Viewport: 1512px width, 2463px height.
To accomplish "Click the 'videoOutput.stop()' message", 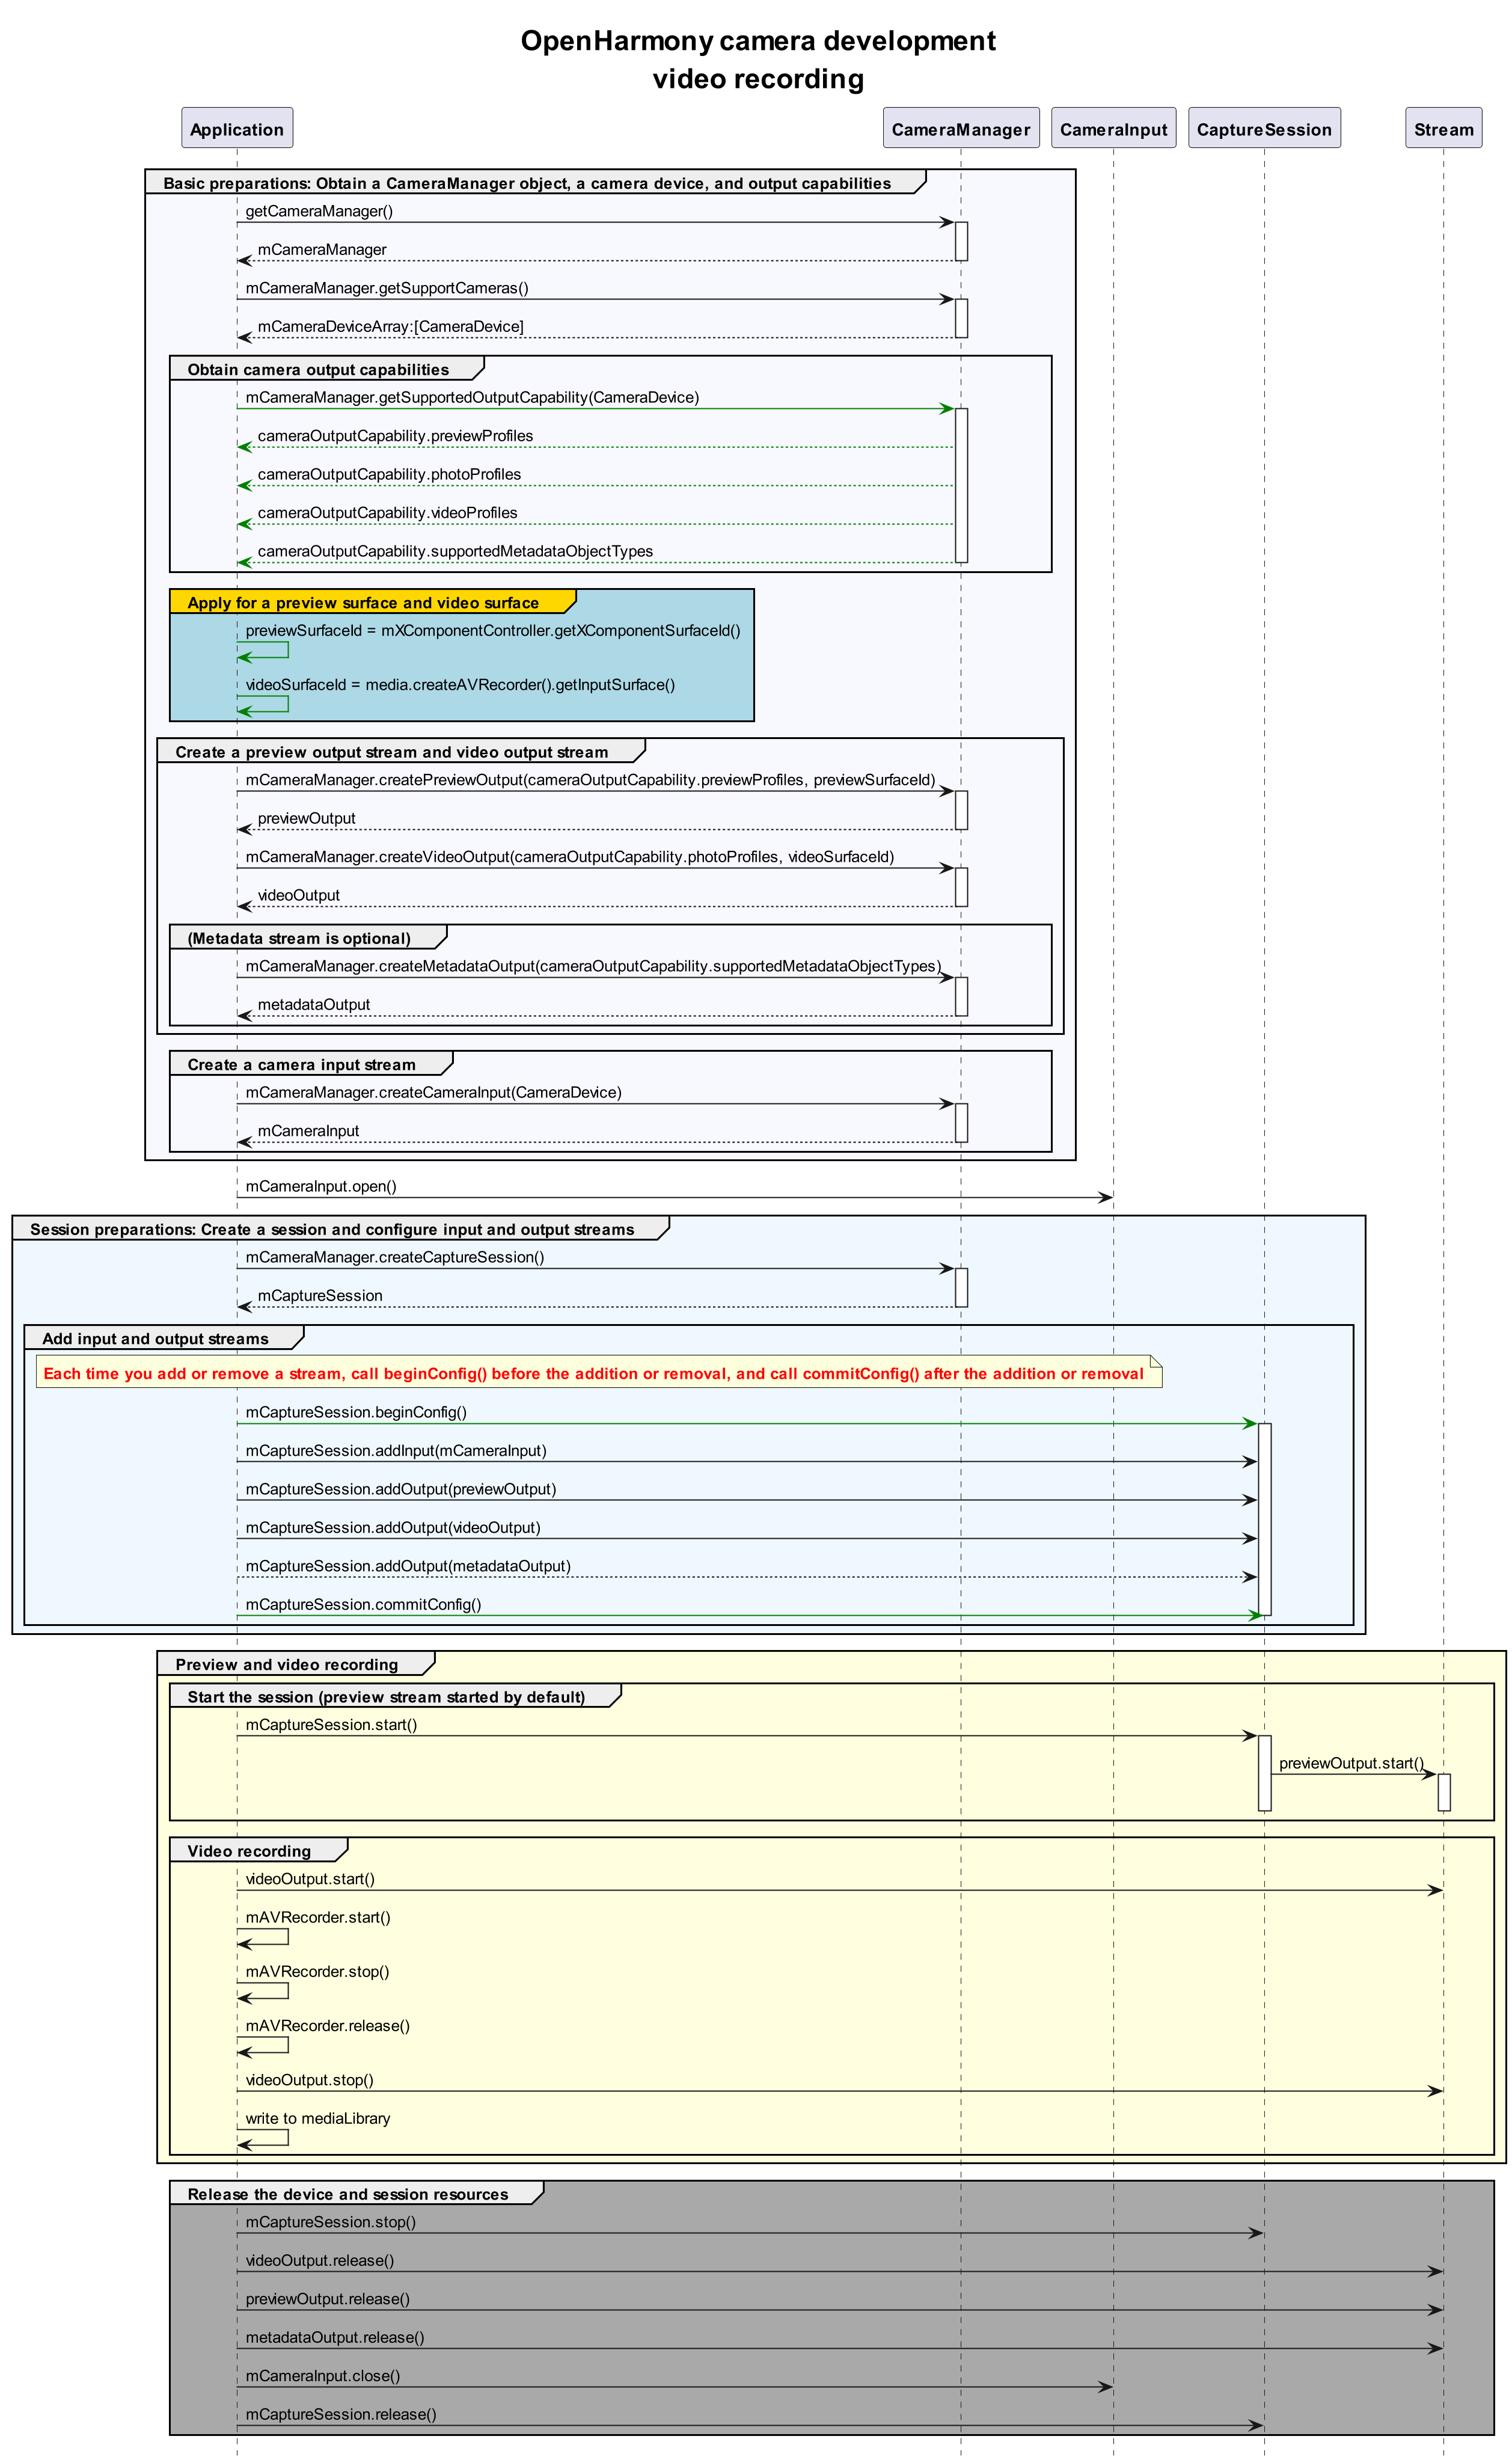I will [x=309, y=2080].
